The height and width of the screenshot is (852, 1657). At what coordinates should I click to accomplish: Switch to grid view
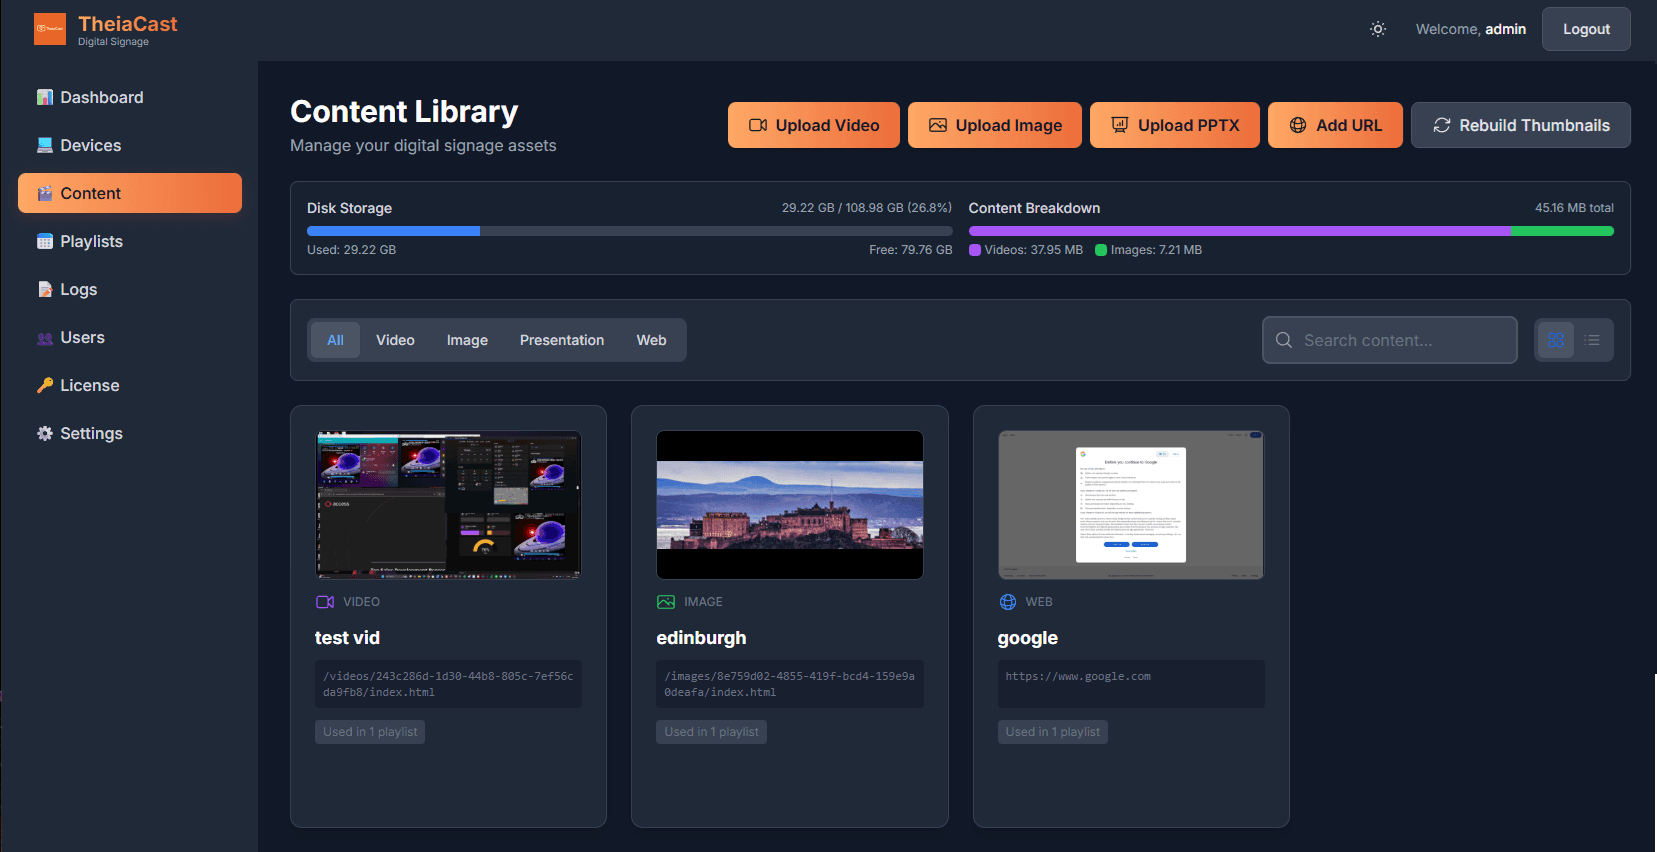[x=1556, y=340]
